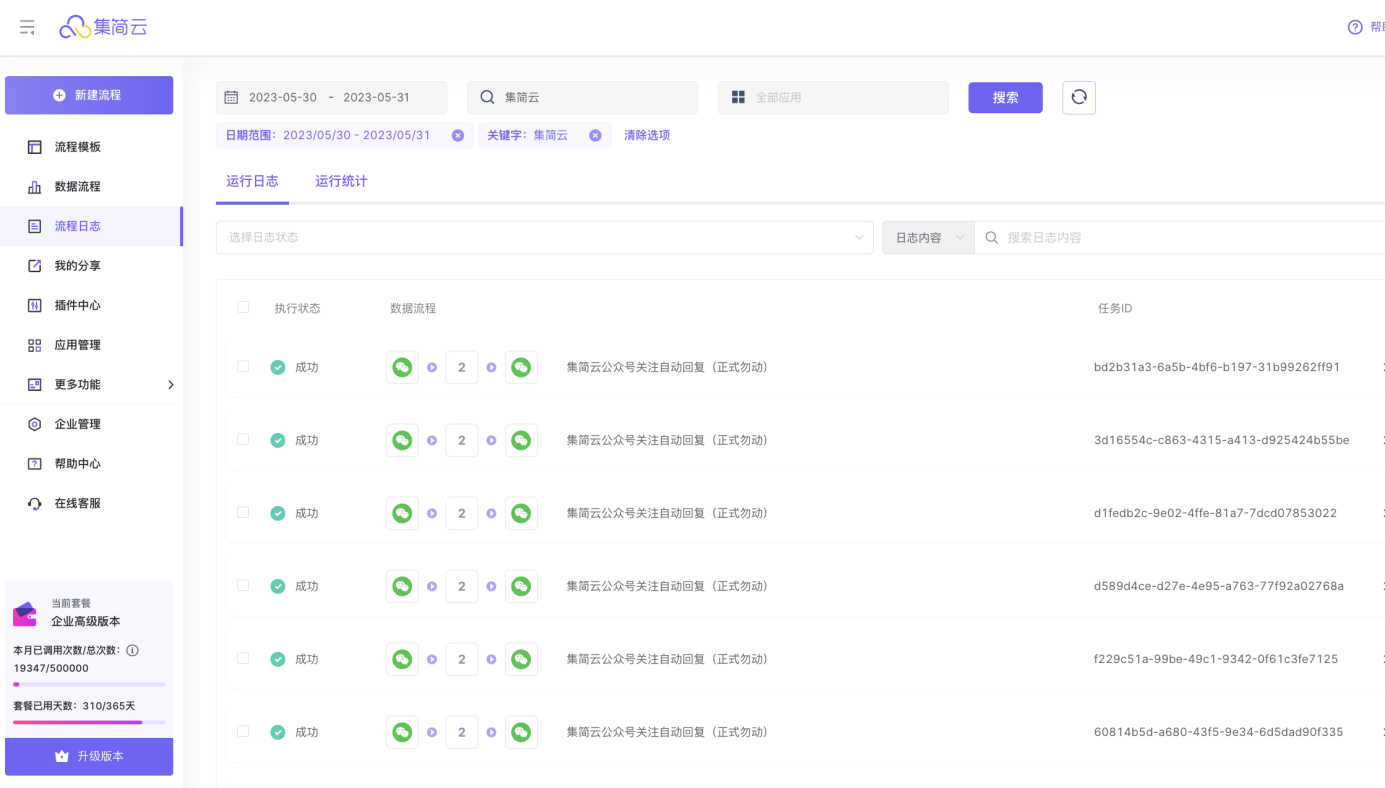Switch to the 运行日志 tab
The height and width of the screenshot is (788, 1385).
tap(252, 181)
